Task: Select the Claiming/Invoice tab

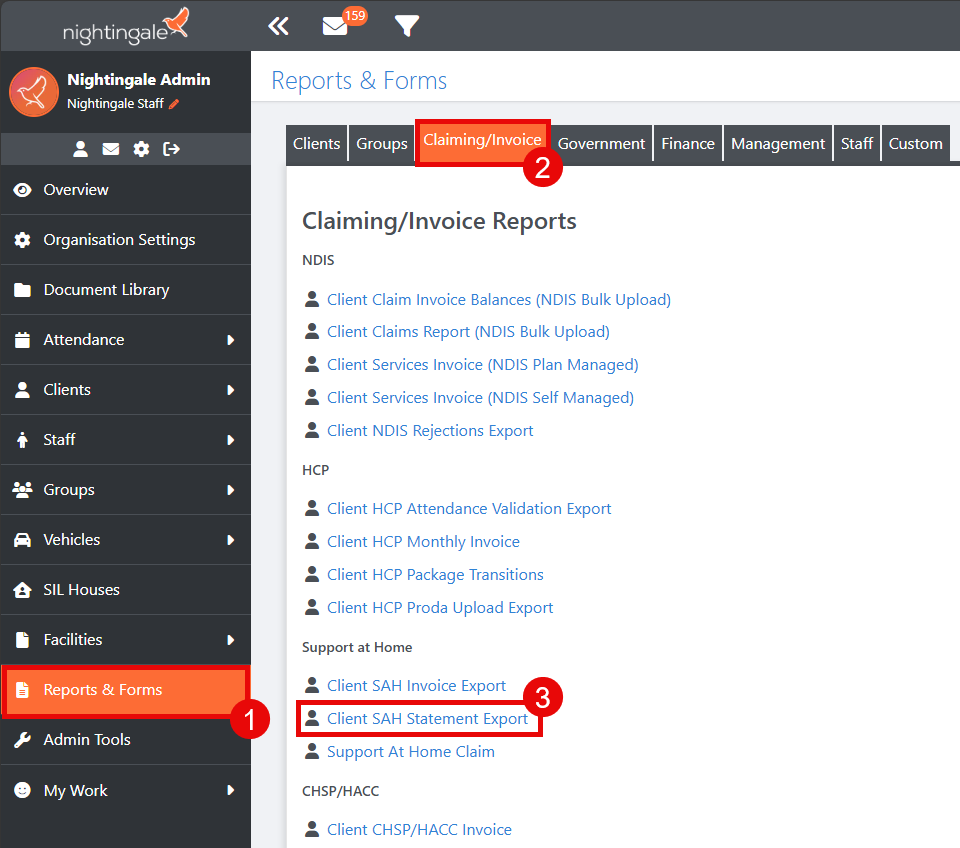Action: click(x=482, y=140)
